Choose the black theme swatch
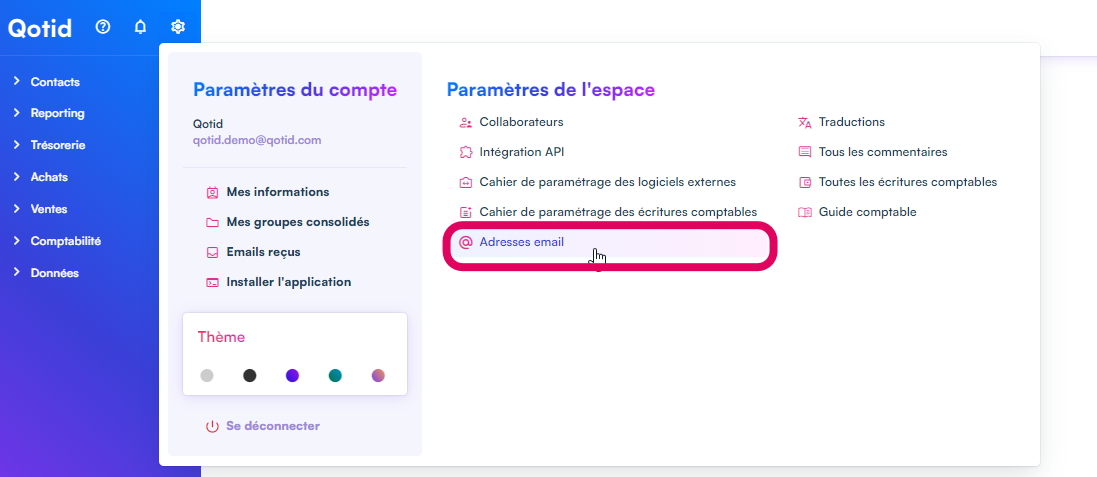This screenshot has width=1097, height=477. [249, 376]
